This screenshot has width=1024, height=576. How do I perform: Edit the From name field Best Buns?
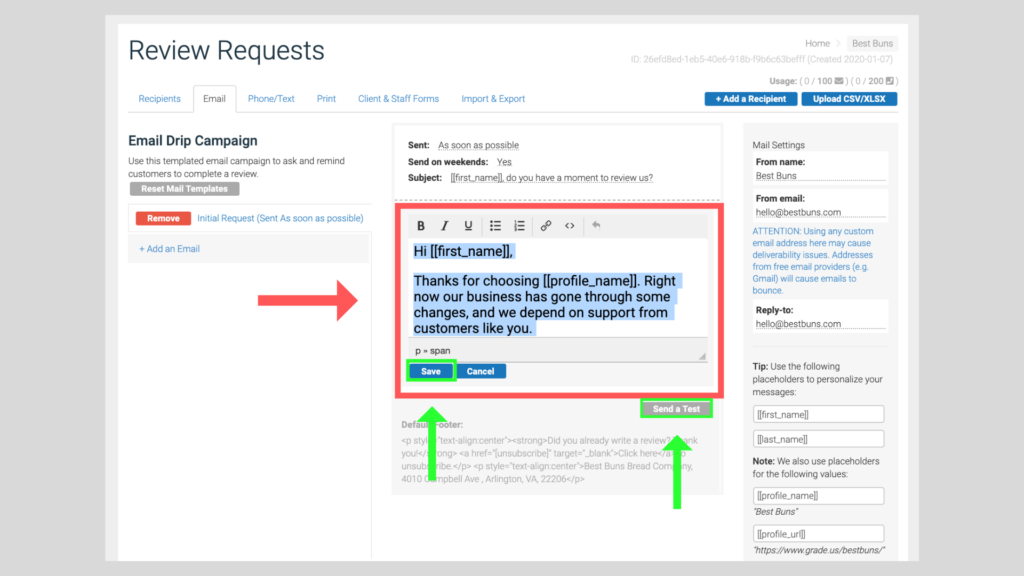pos(820,176)
